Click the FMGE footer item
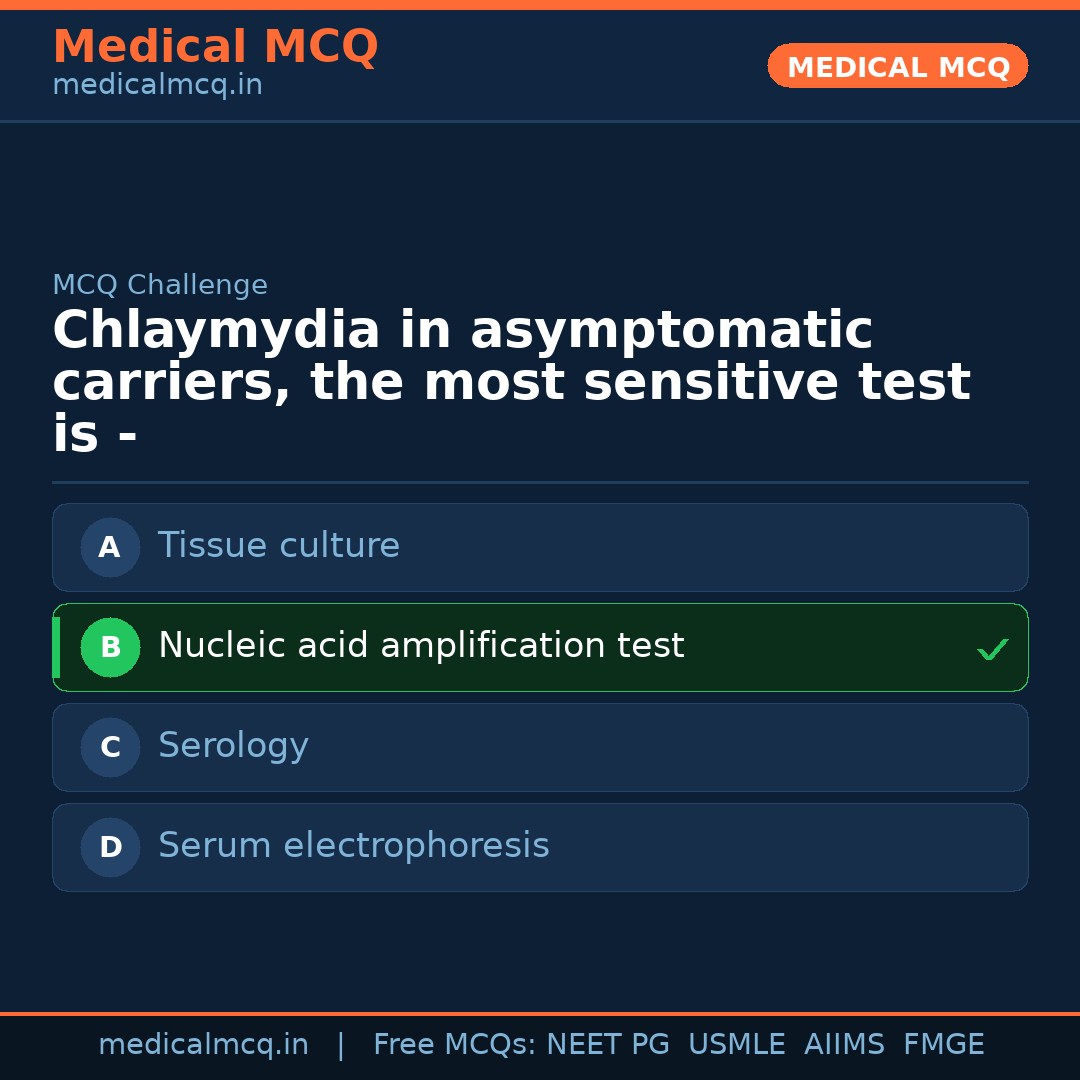1080x1080 pixels. 943,1045
